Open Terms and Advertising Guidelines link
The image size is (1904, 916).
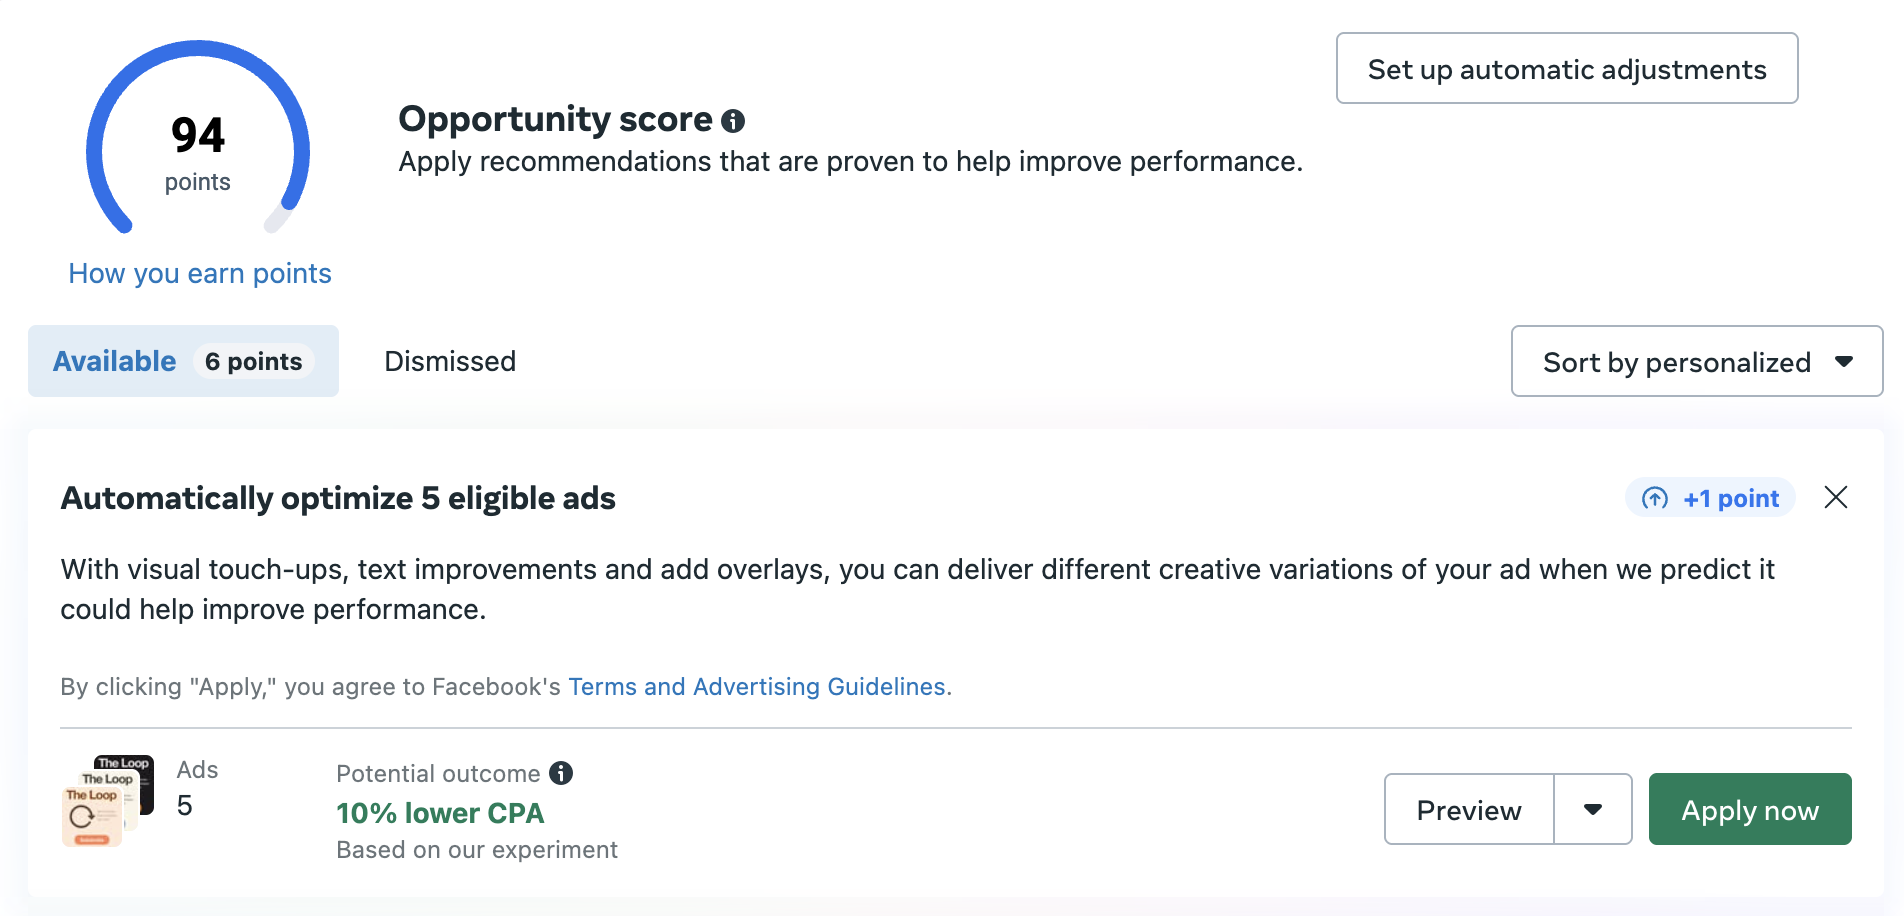(x=756, y=687)
